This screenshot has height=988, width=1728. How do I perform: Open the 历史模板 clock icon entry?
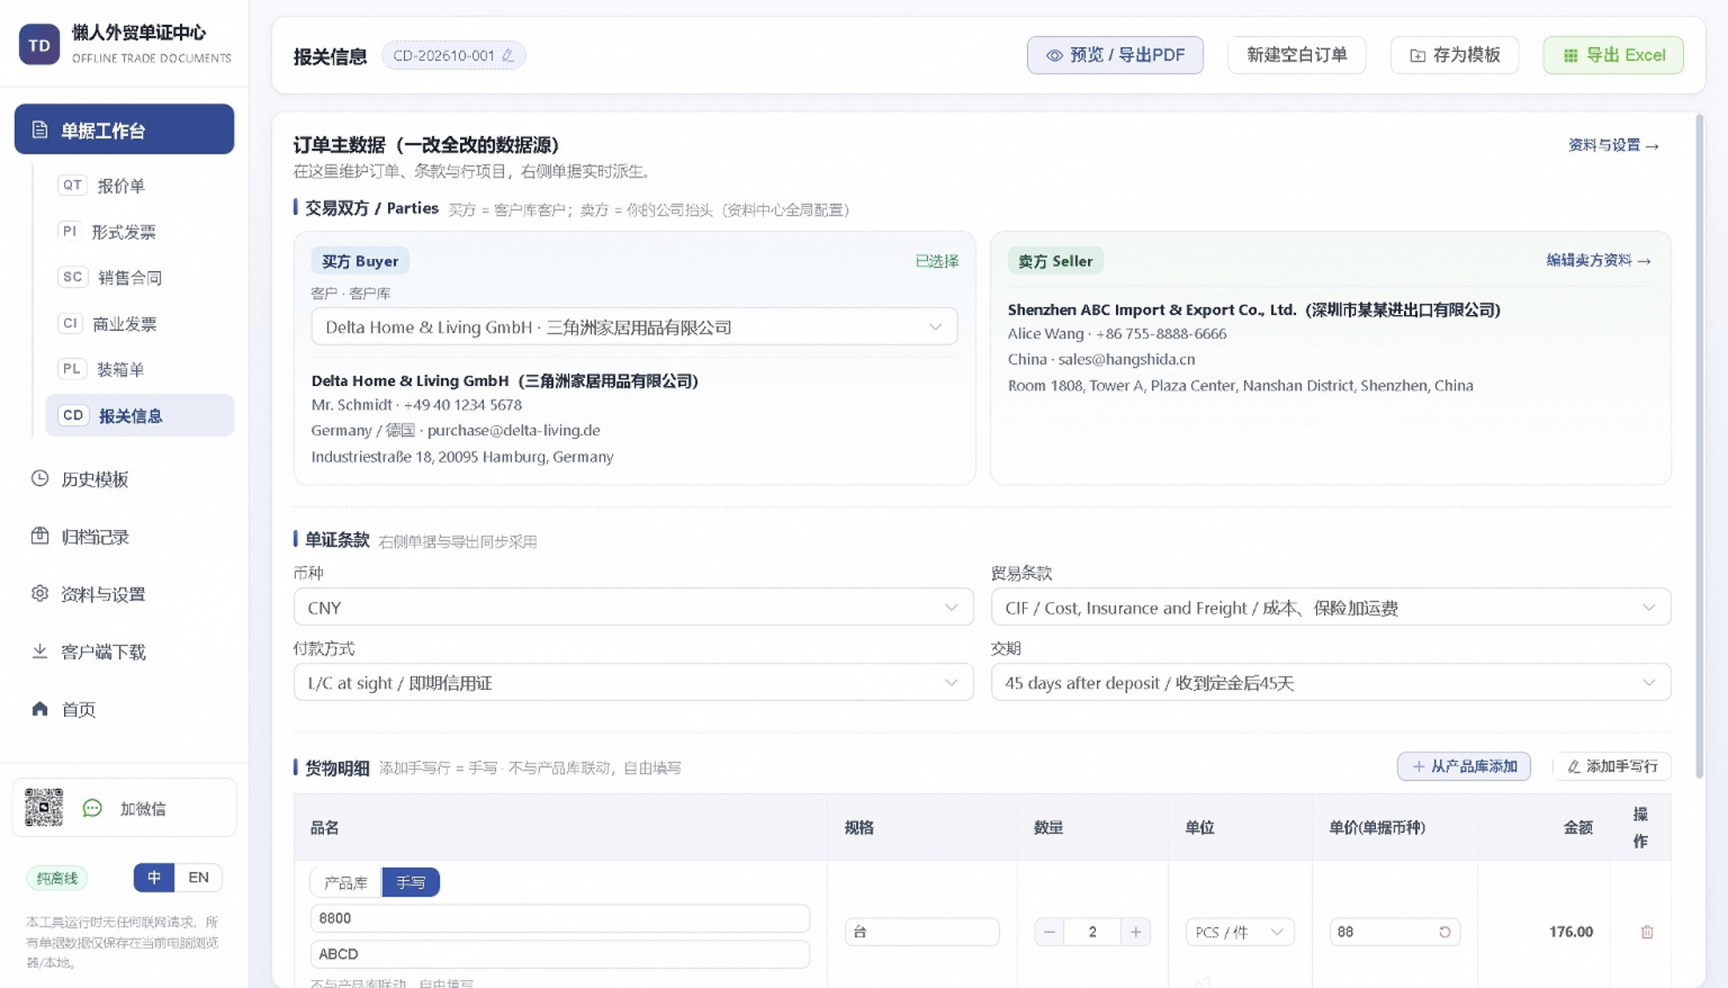40,479
